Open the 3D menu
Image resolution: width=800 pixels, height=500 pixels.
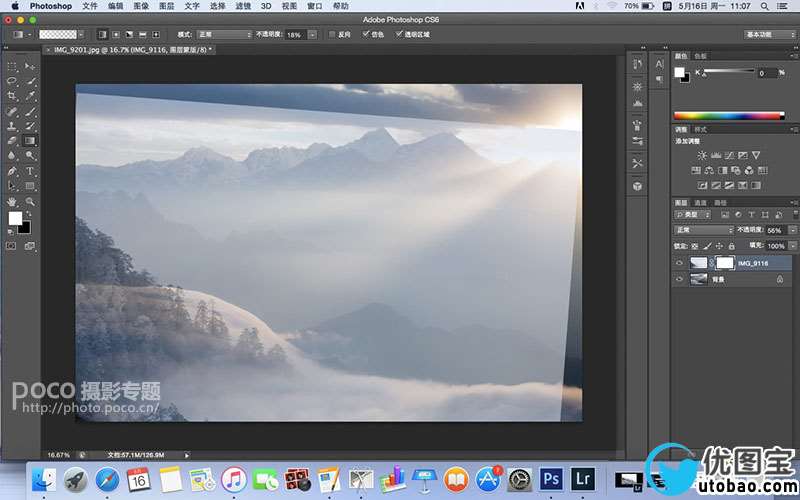[266, 6]
